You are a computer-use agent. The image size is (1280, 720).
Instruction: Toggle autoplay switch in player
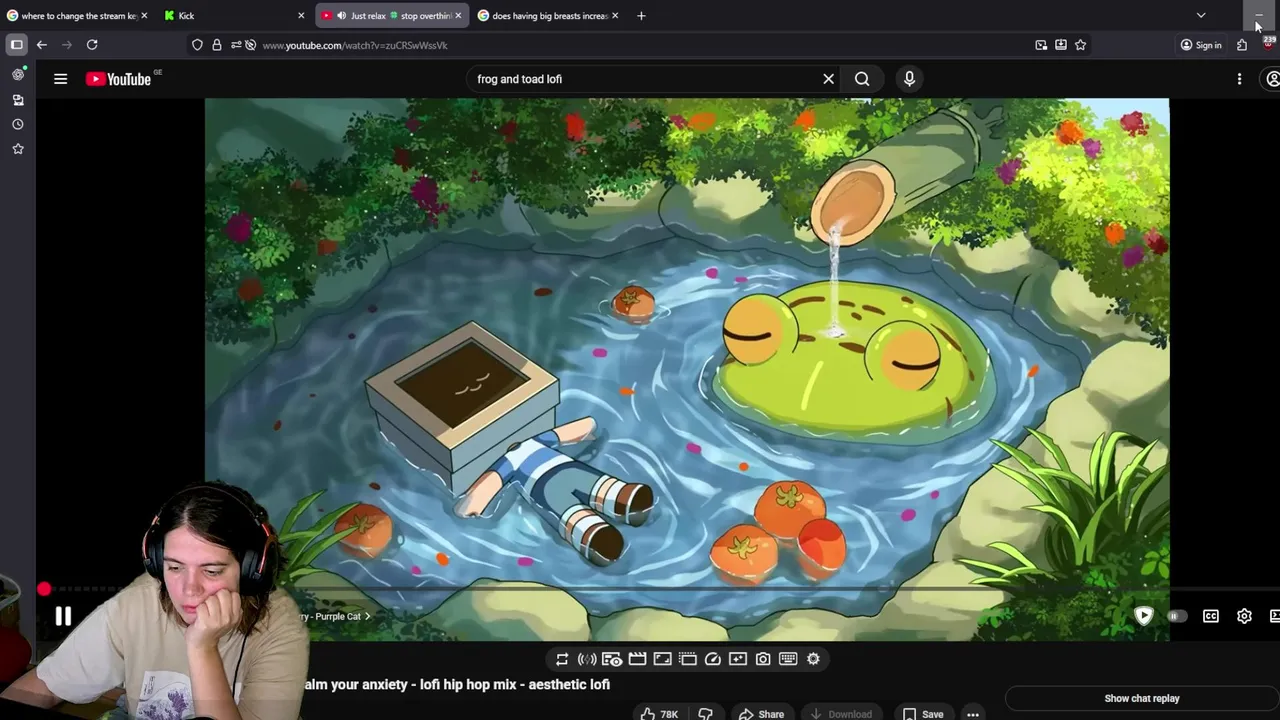[x=1177, y=617]
